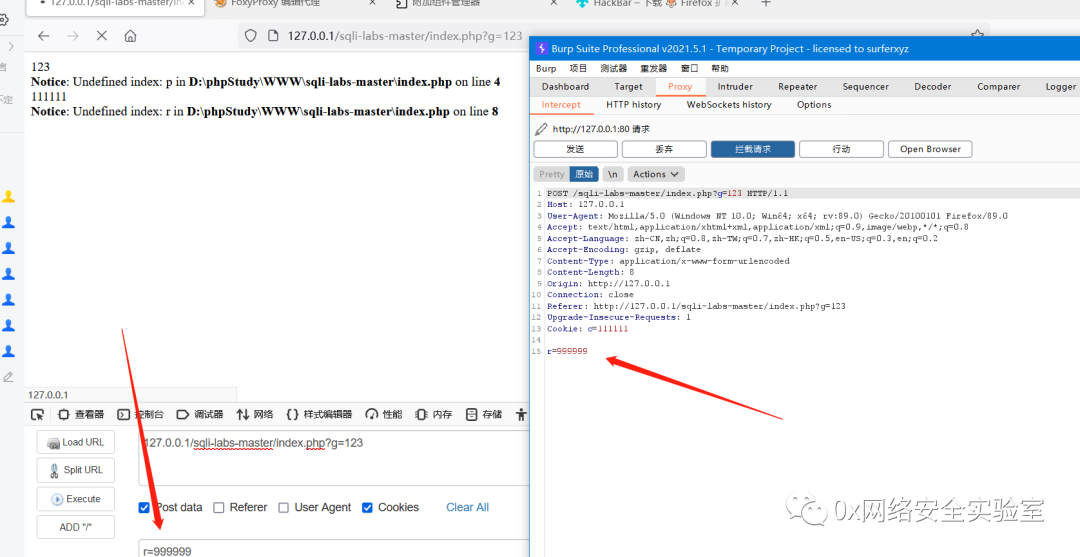Click the Clear All link
Viewport: 1080px width, 557px height.
[x=468, y=507]
